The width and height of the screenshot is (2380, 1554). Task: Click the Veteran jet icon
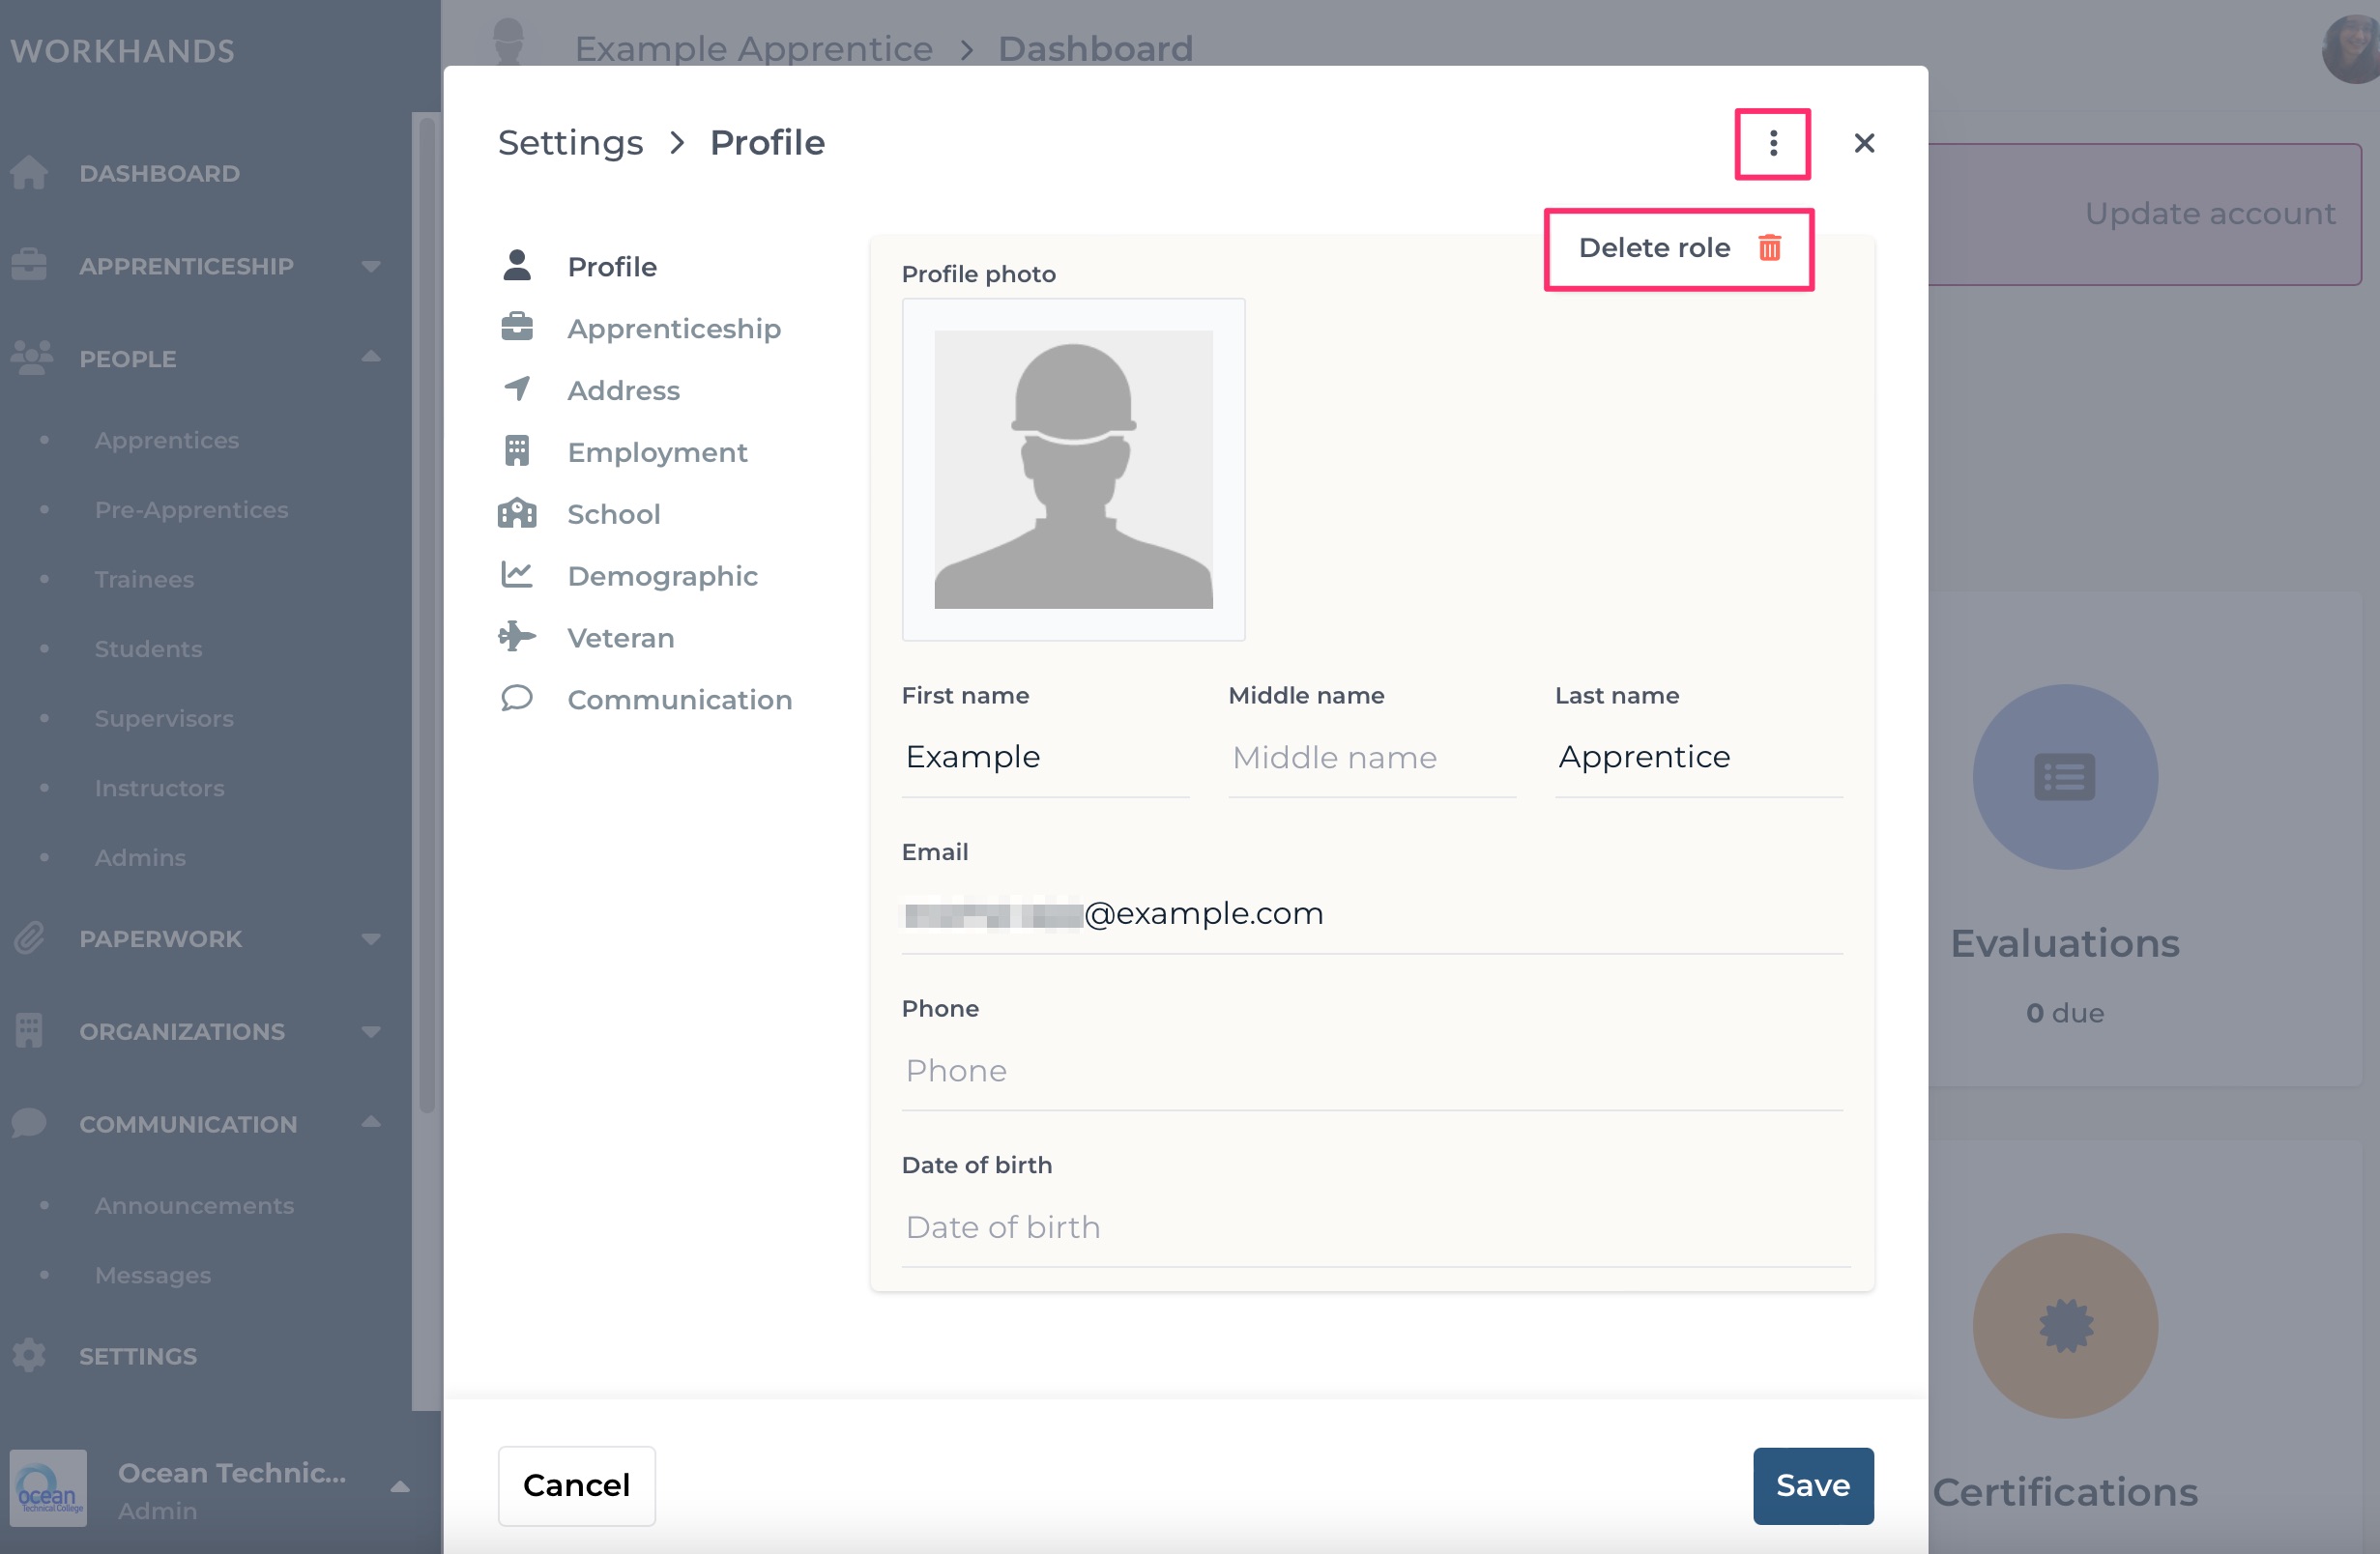tap(516, 637)
